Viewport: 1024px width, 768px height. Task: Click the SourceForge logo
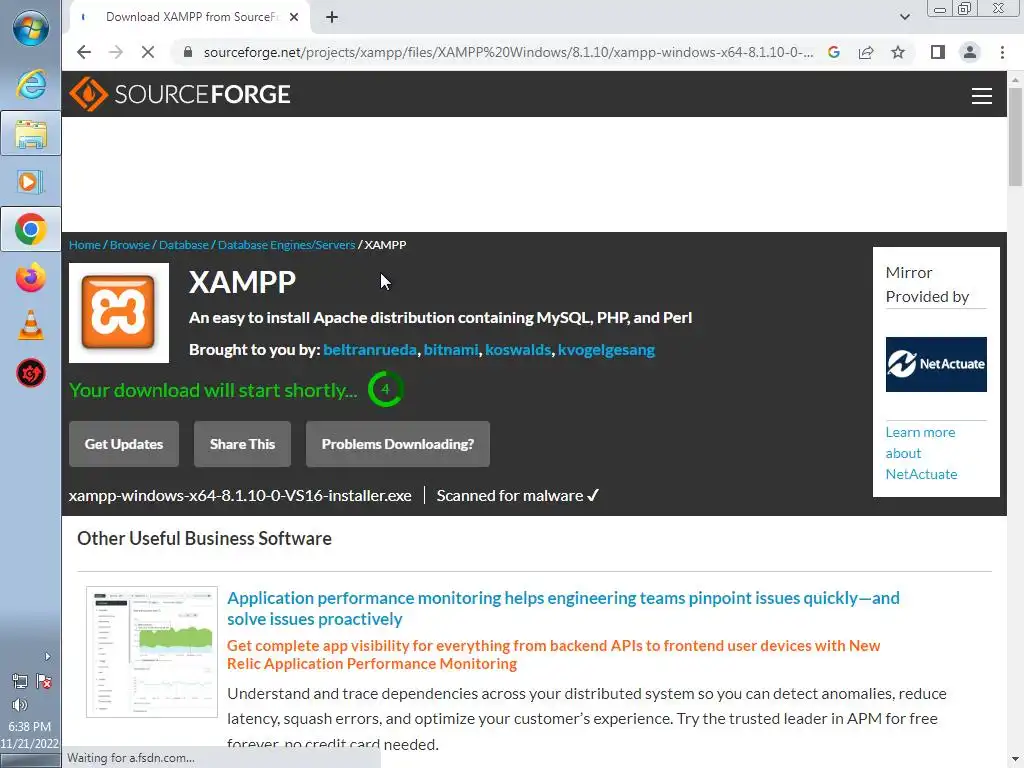[180, 94]
